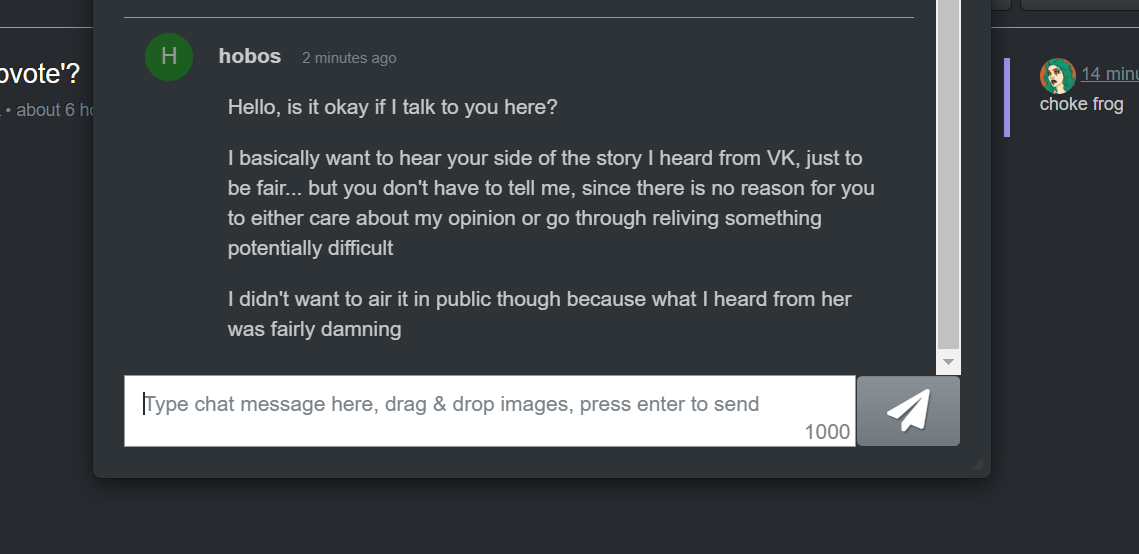Click the message mentioning VK's story

point(550,203)
